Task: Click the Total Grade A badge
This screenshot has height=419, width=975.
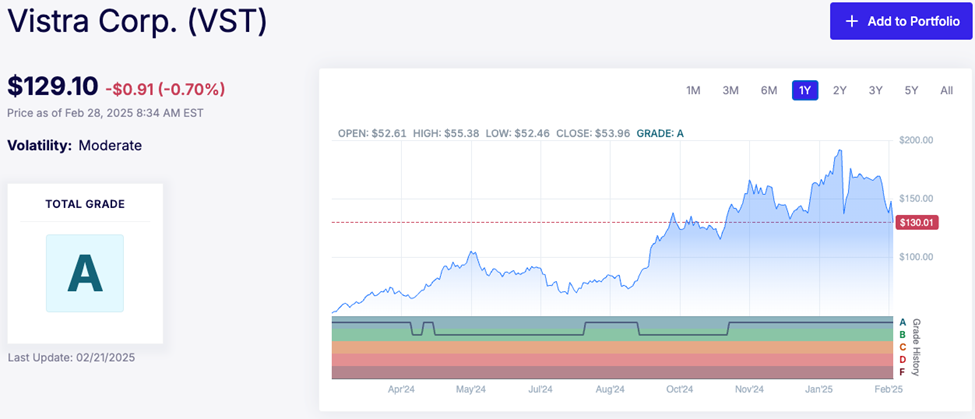Action: [x=84, y=273]
